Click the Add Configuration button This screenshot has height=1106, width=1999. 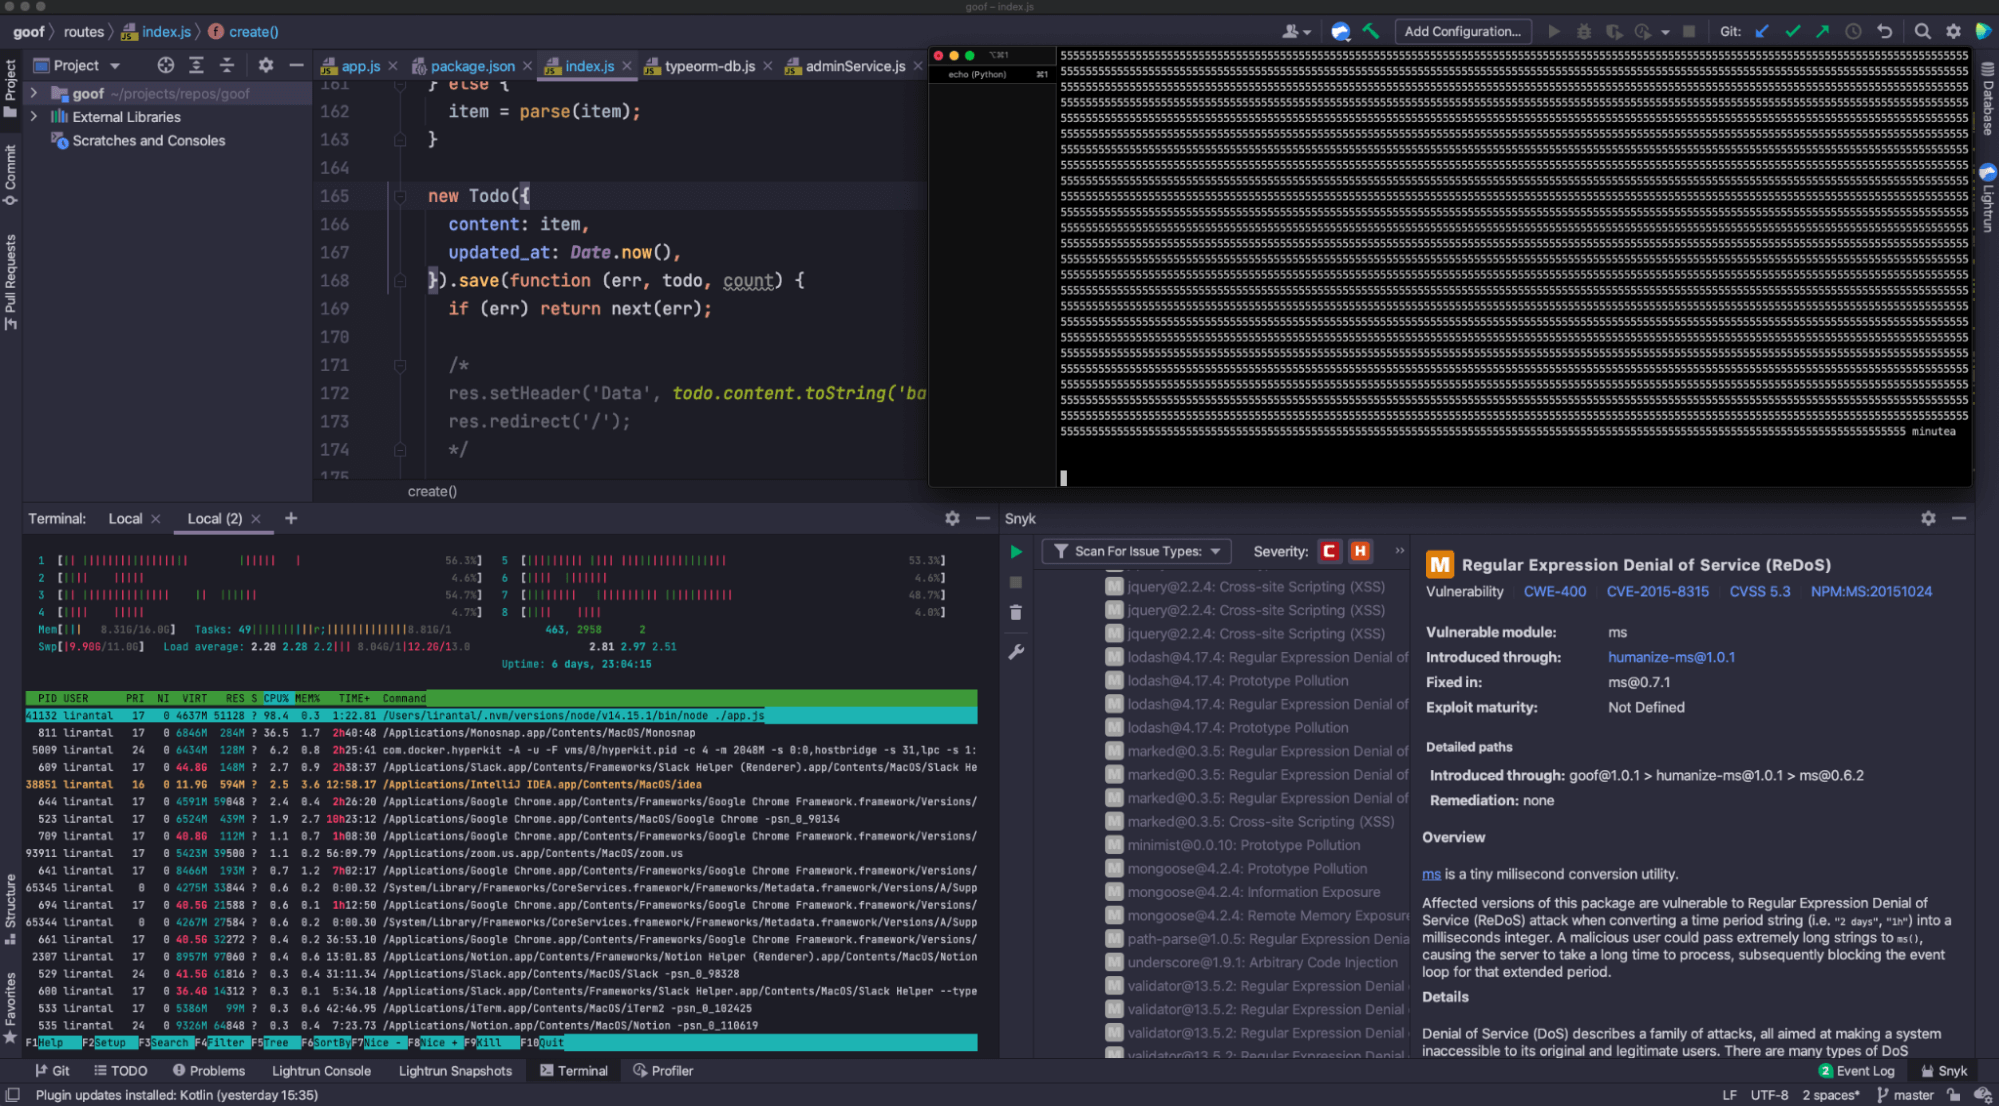1463,31
